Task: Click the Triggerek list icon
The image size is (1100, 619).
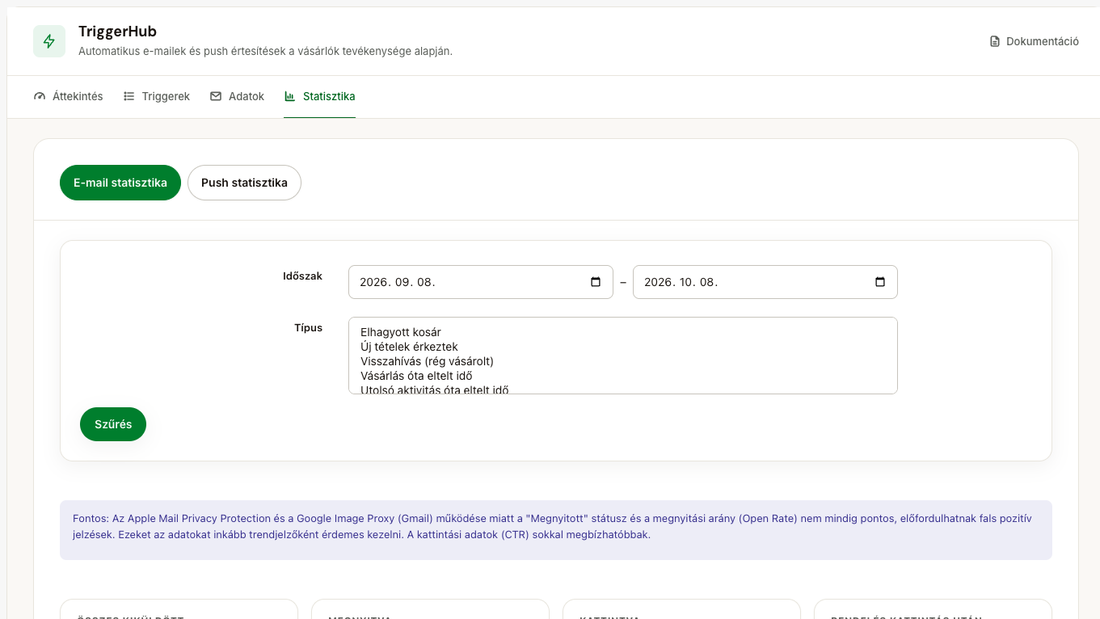Action: pyautogui.click(x=128, y=96)
